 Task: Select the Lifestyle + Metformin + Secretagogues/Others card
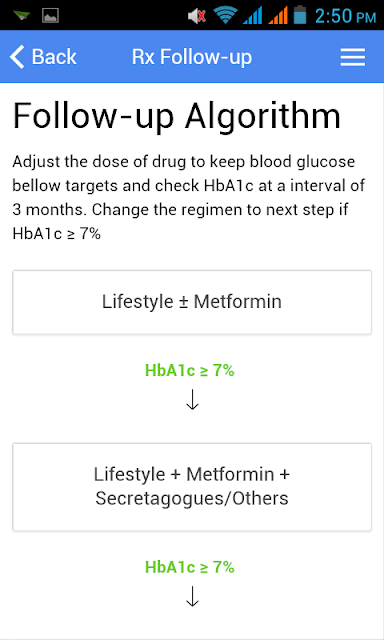pos(192,487)
